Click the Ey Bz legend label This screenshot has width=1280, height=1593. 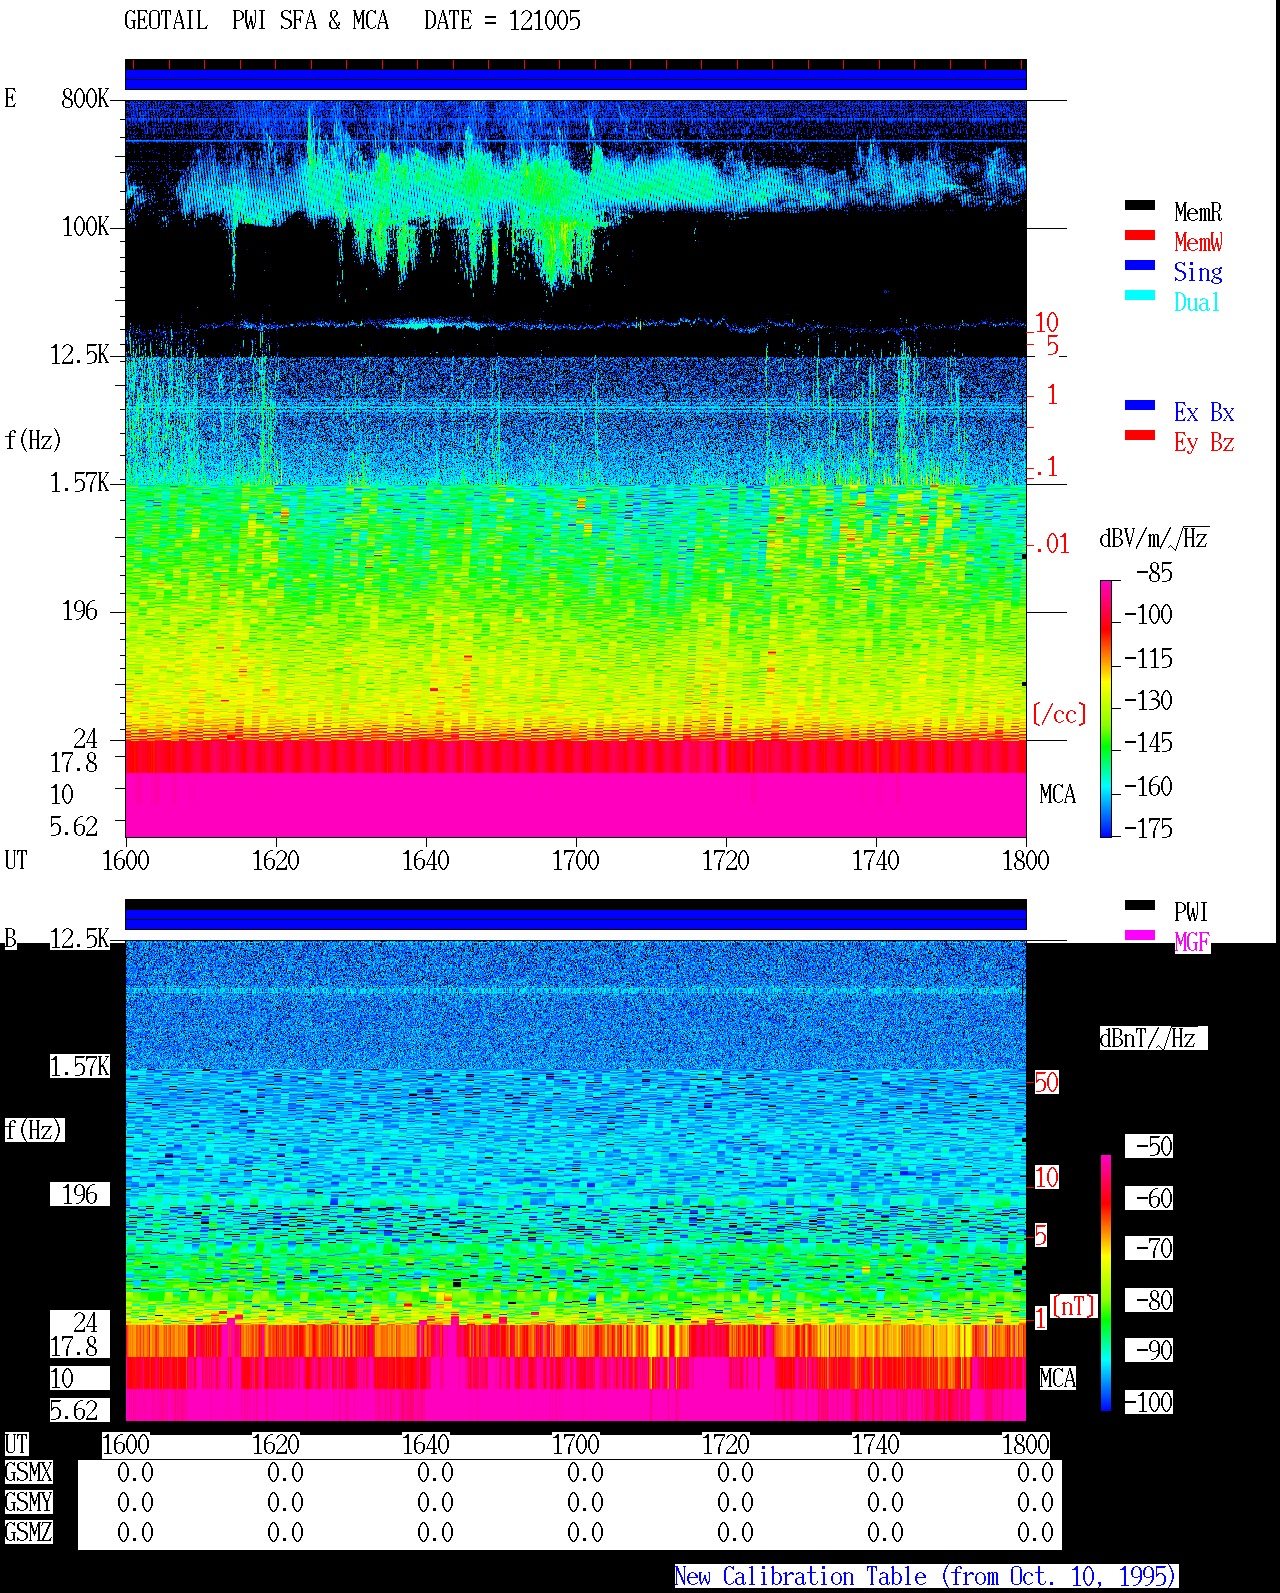click(x=1204, y=442)
